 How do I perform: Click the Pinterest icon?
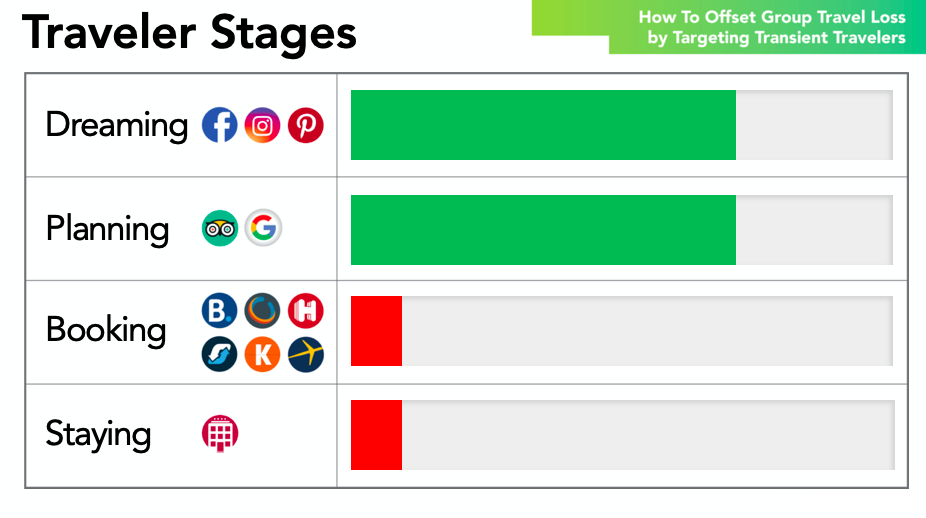(305, 125)
